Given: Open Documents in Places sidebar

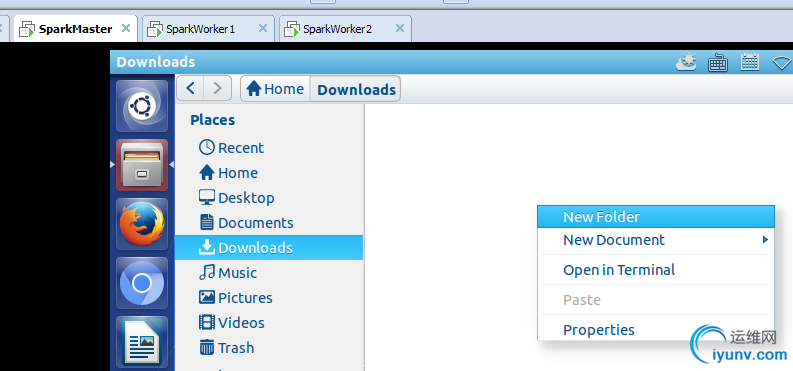Looking at the screenshot, I should pos(269,222).
